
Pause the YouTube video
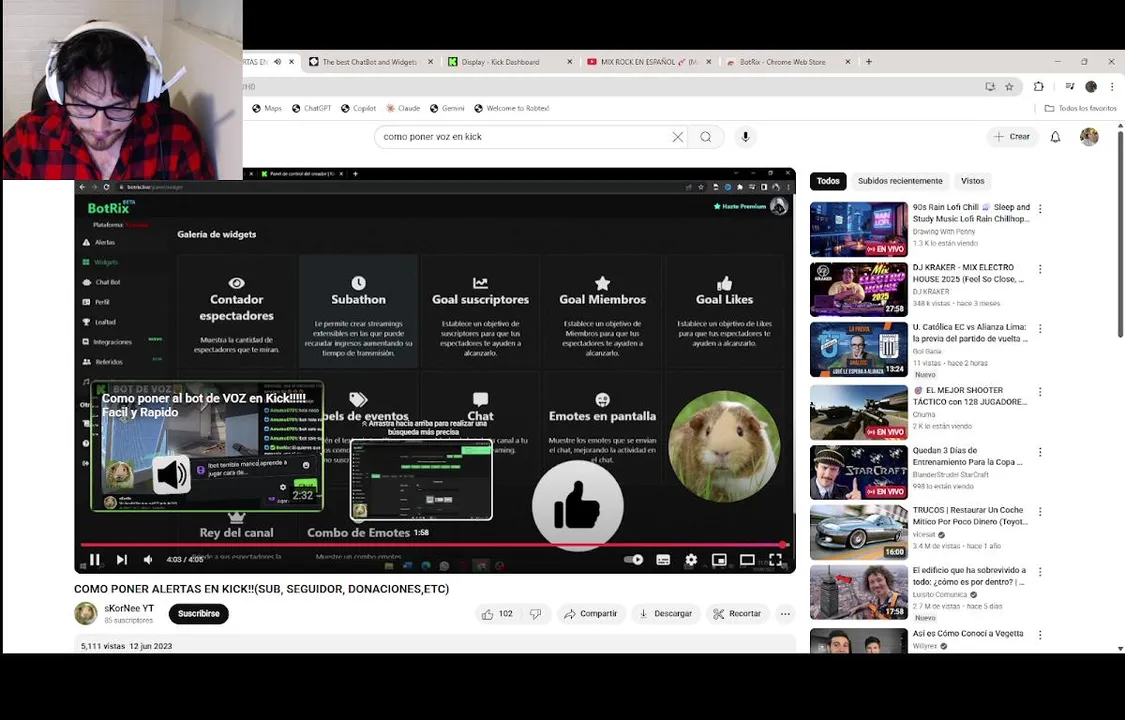click(x=95, y=559)
